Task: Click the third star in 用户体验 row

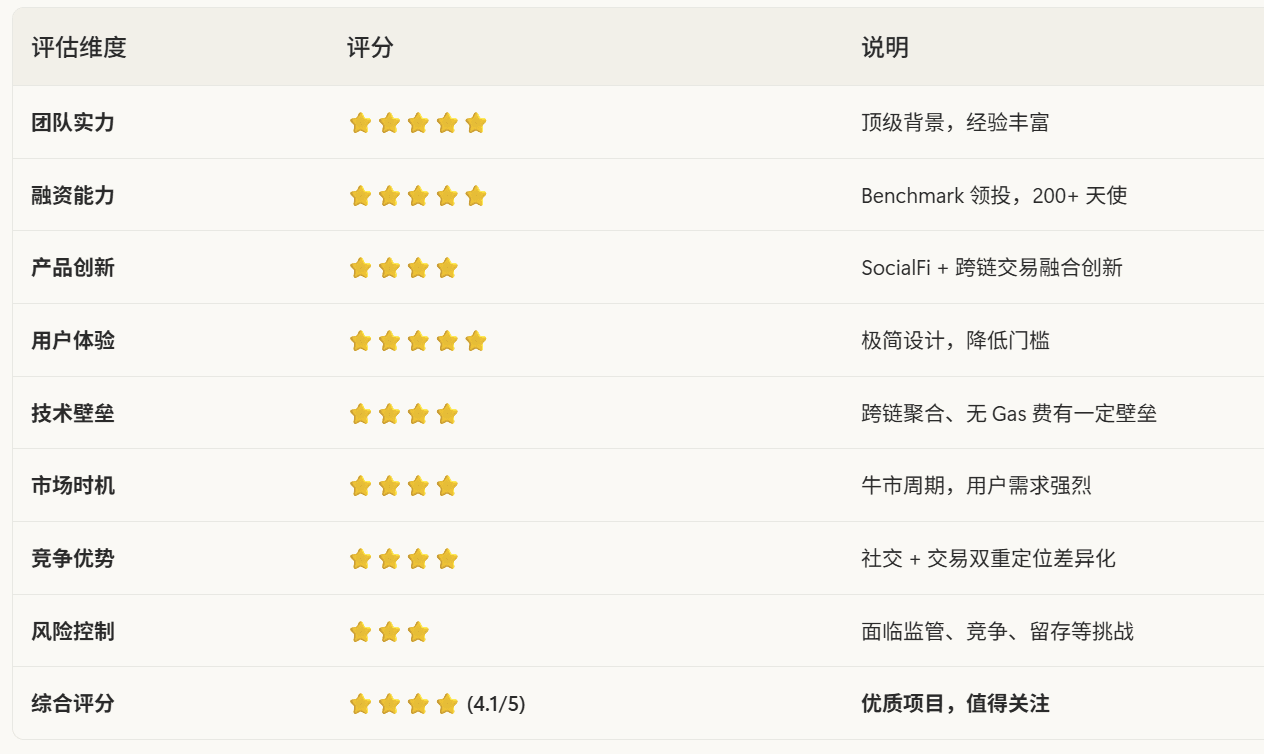Action: point(418,341)
